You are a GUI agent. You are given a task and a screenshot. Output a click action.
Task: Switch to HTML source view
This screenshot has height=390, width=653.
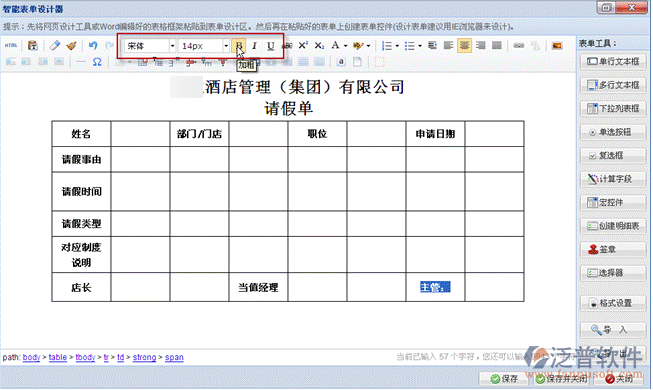pyautogui.click(x=11, y=45)
